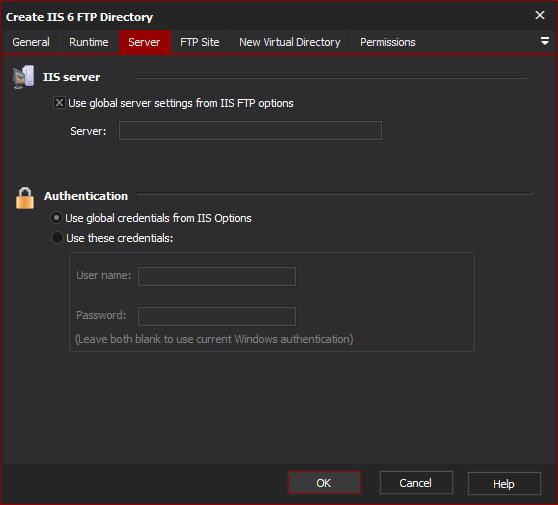Click the Password input field

[x=217, y=316]
